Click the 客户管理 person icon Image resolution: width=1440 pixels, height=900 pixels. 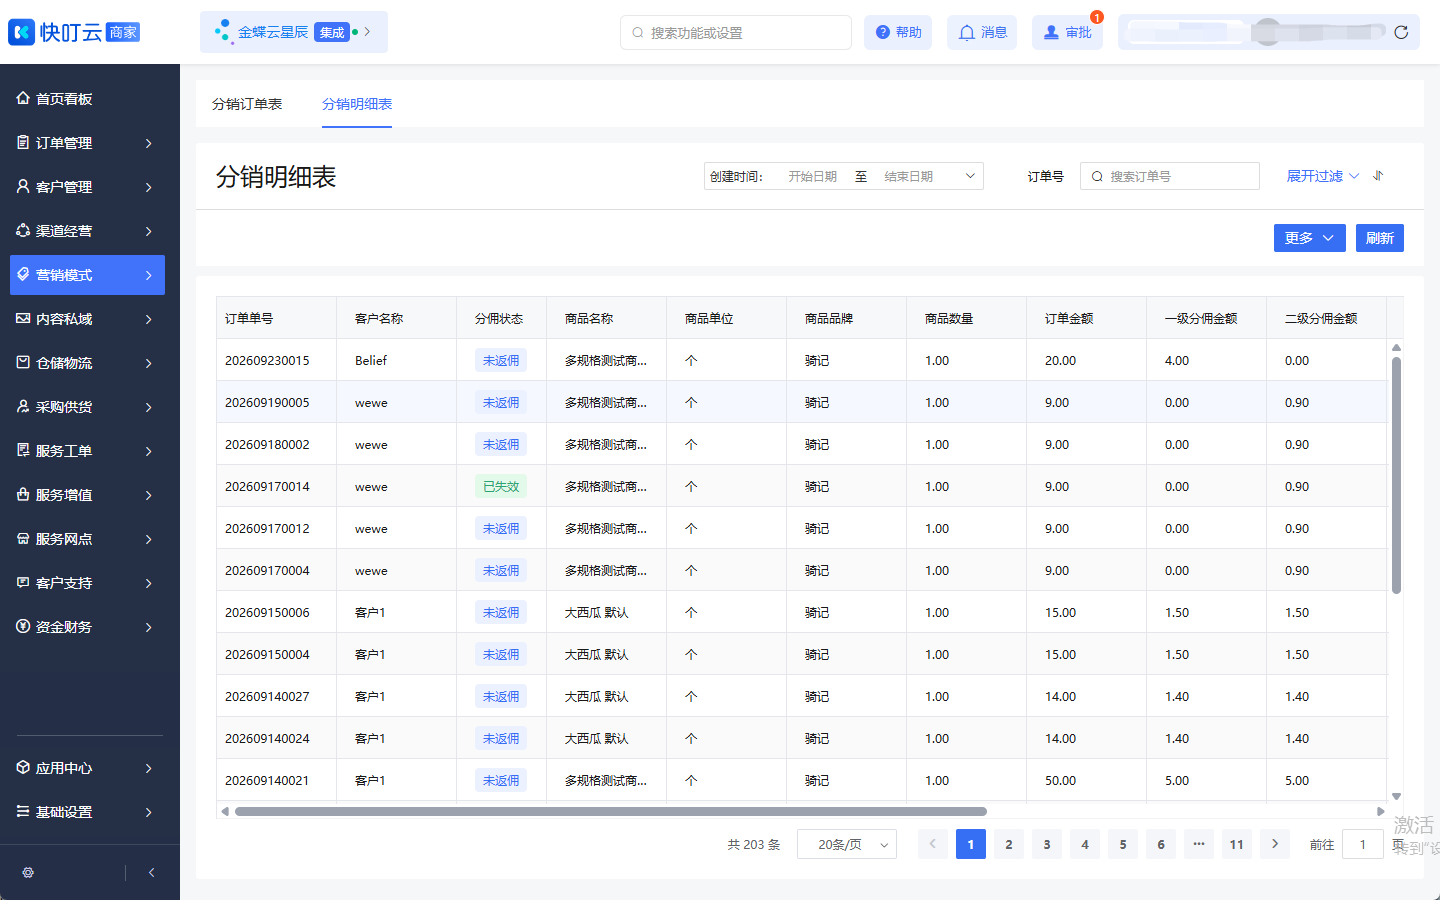[x=23, y=186]
